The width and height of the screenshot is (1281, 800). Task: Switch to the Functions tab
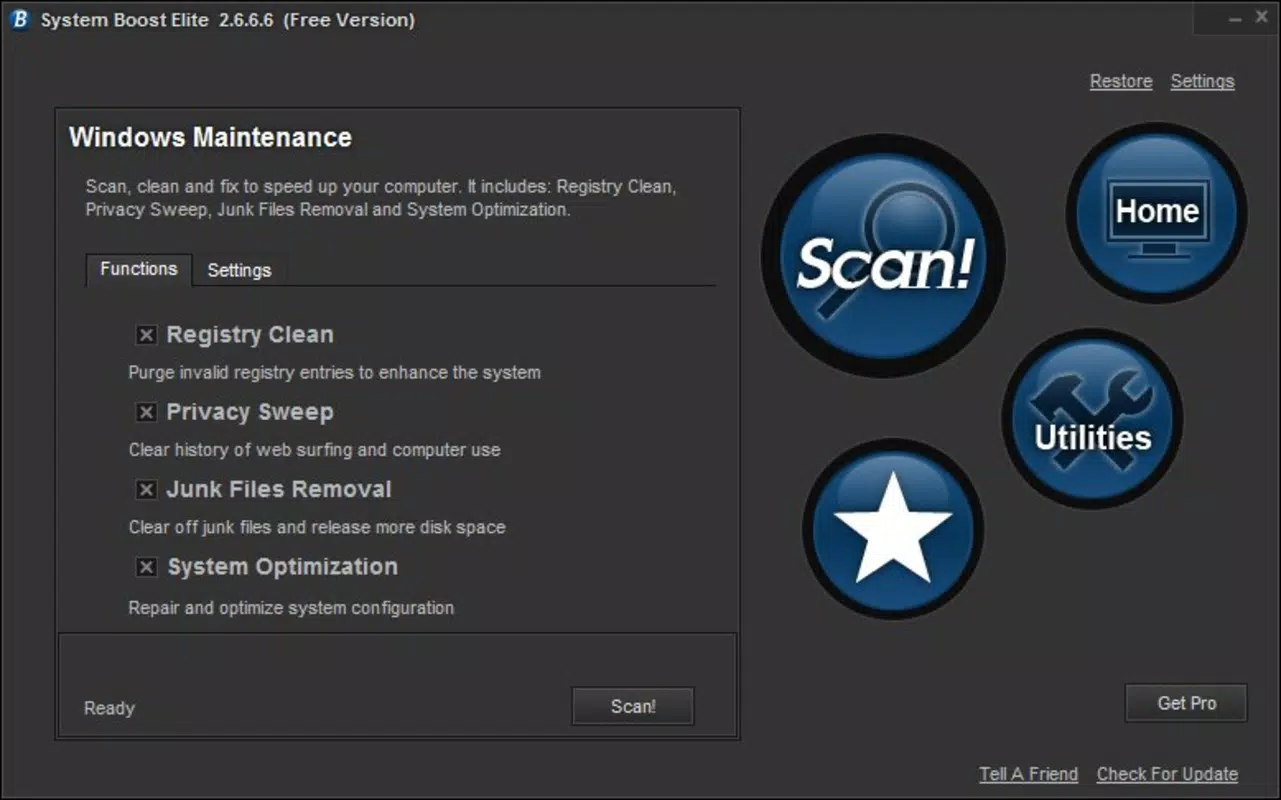click(139, 269)
